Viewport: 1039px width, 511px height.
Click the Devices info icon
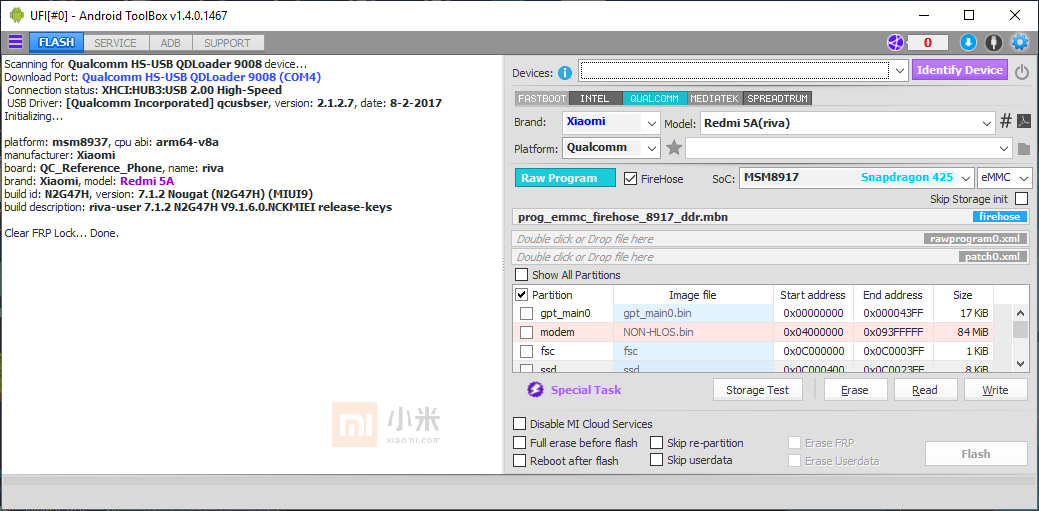pyautogui.click(x=565, y=73)
